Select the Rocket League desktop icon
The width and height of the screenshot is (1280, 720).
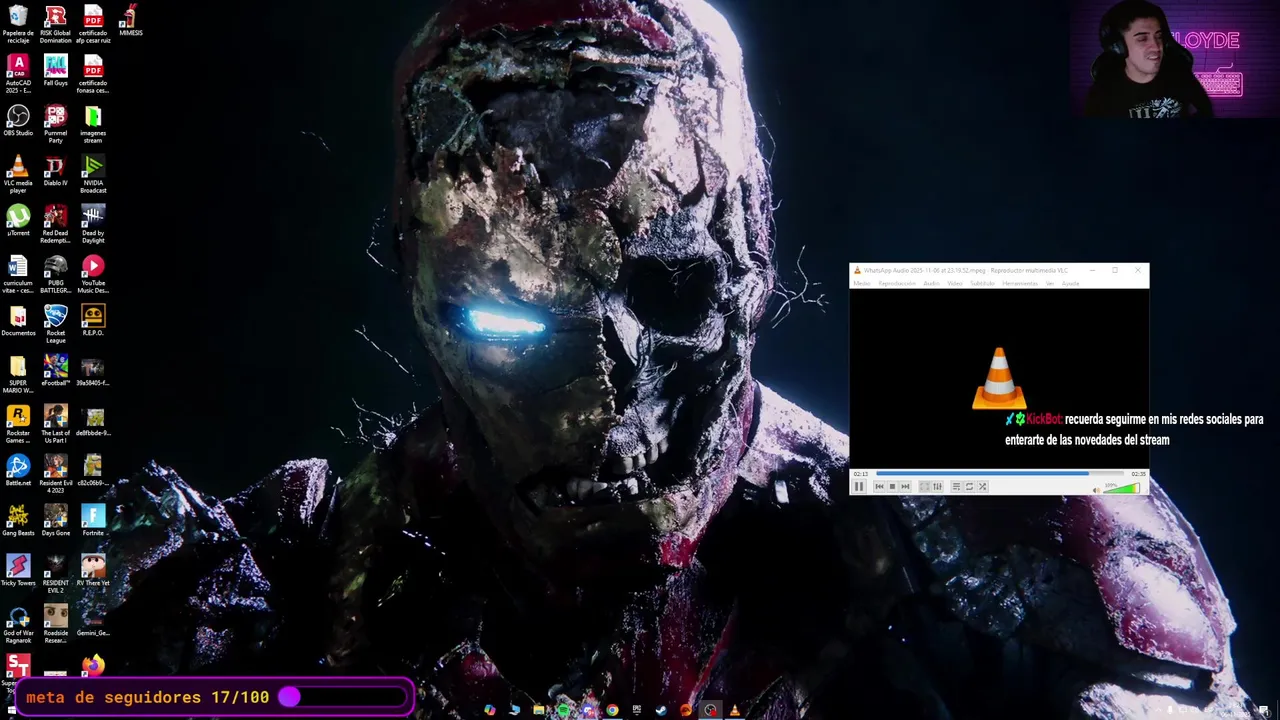(56, 324)
